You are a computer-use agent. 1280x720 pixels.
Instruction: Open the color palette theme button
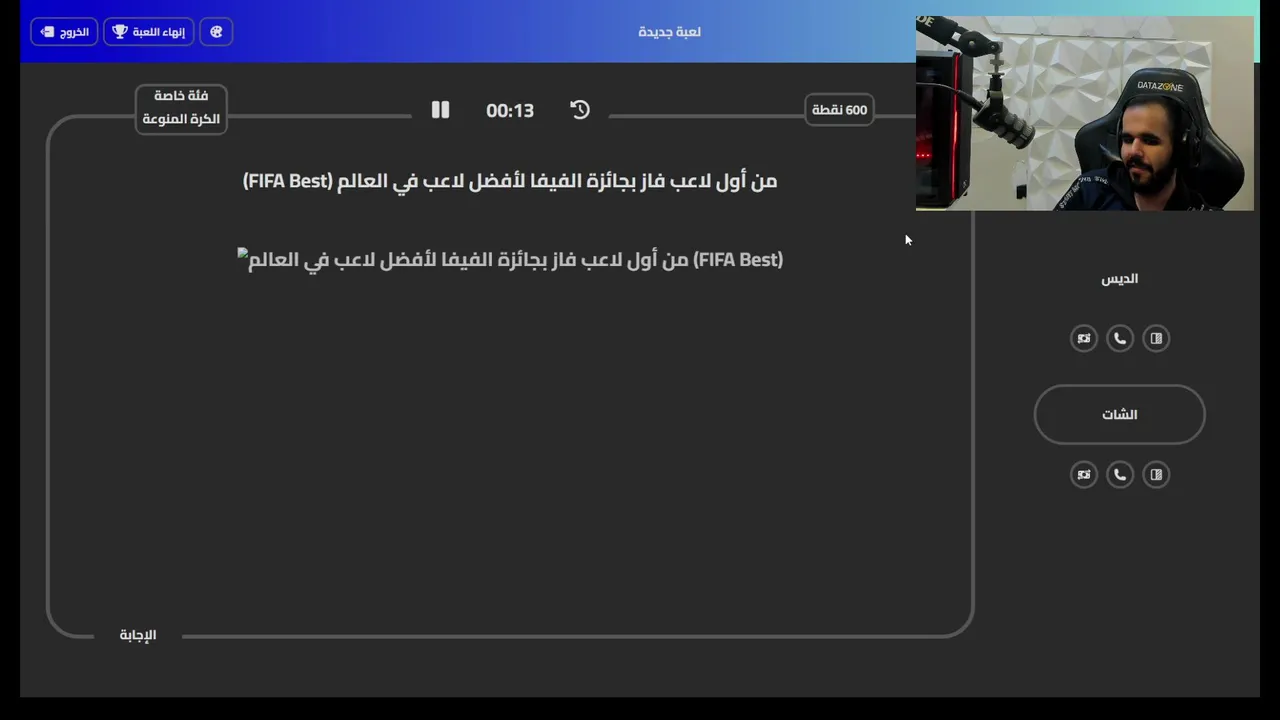[216, 32]
